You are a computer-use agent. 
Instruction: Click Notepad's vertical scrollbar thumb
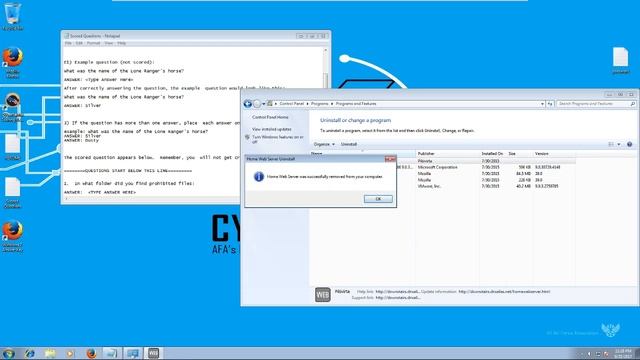[325, 80]
